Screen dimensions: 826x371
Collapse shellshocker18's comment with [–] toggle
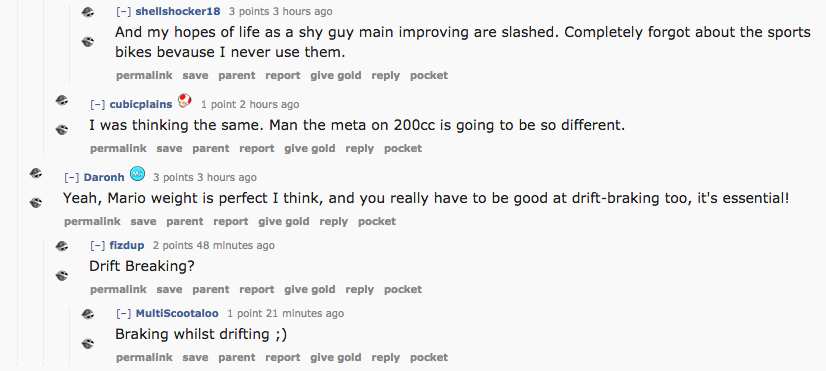tap(124, 11)
